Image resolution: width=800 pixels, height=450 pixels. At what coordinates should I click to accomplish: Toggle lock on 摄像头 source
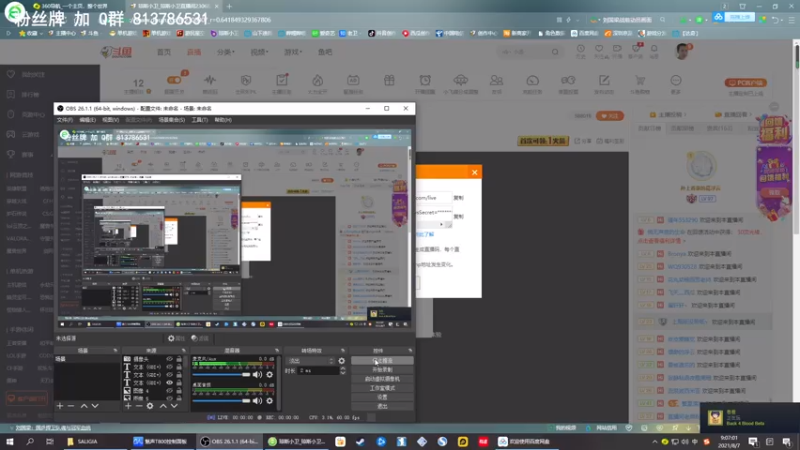click(x=179, y=359)
